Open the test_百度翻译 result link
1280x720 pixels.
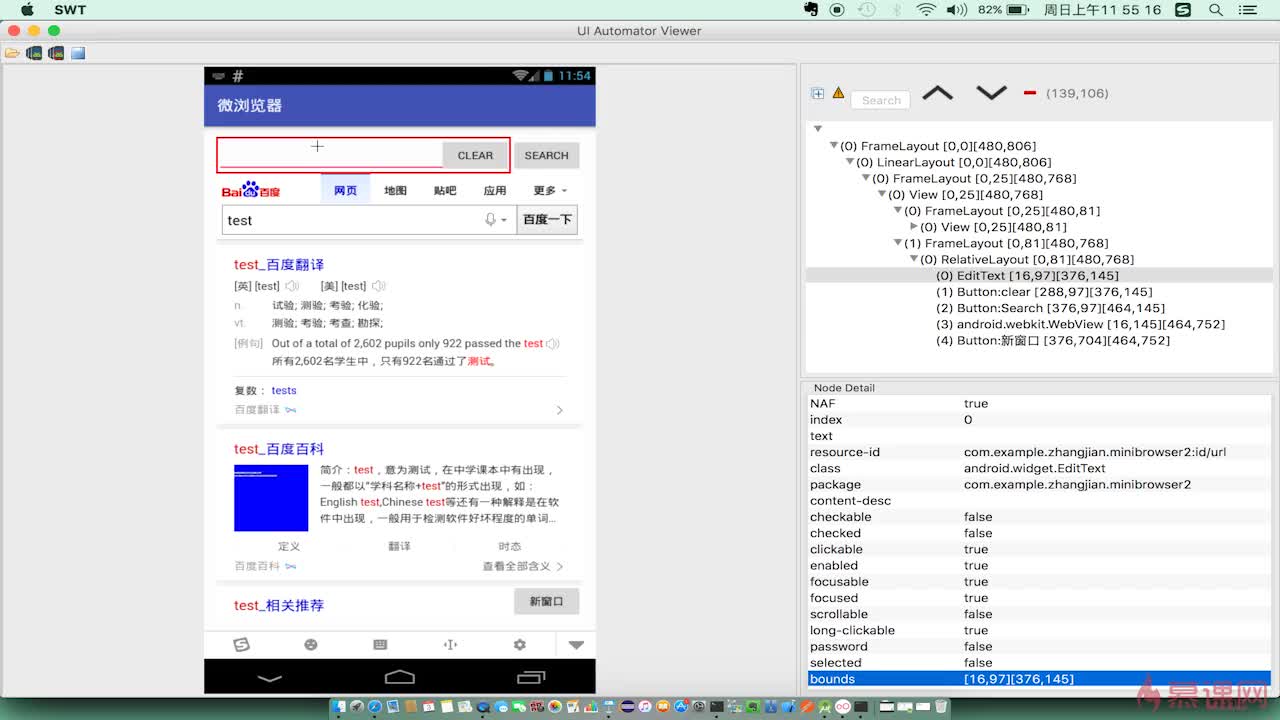[x=279, y=265]
